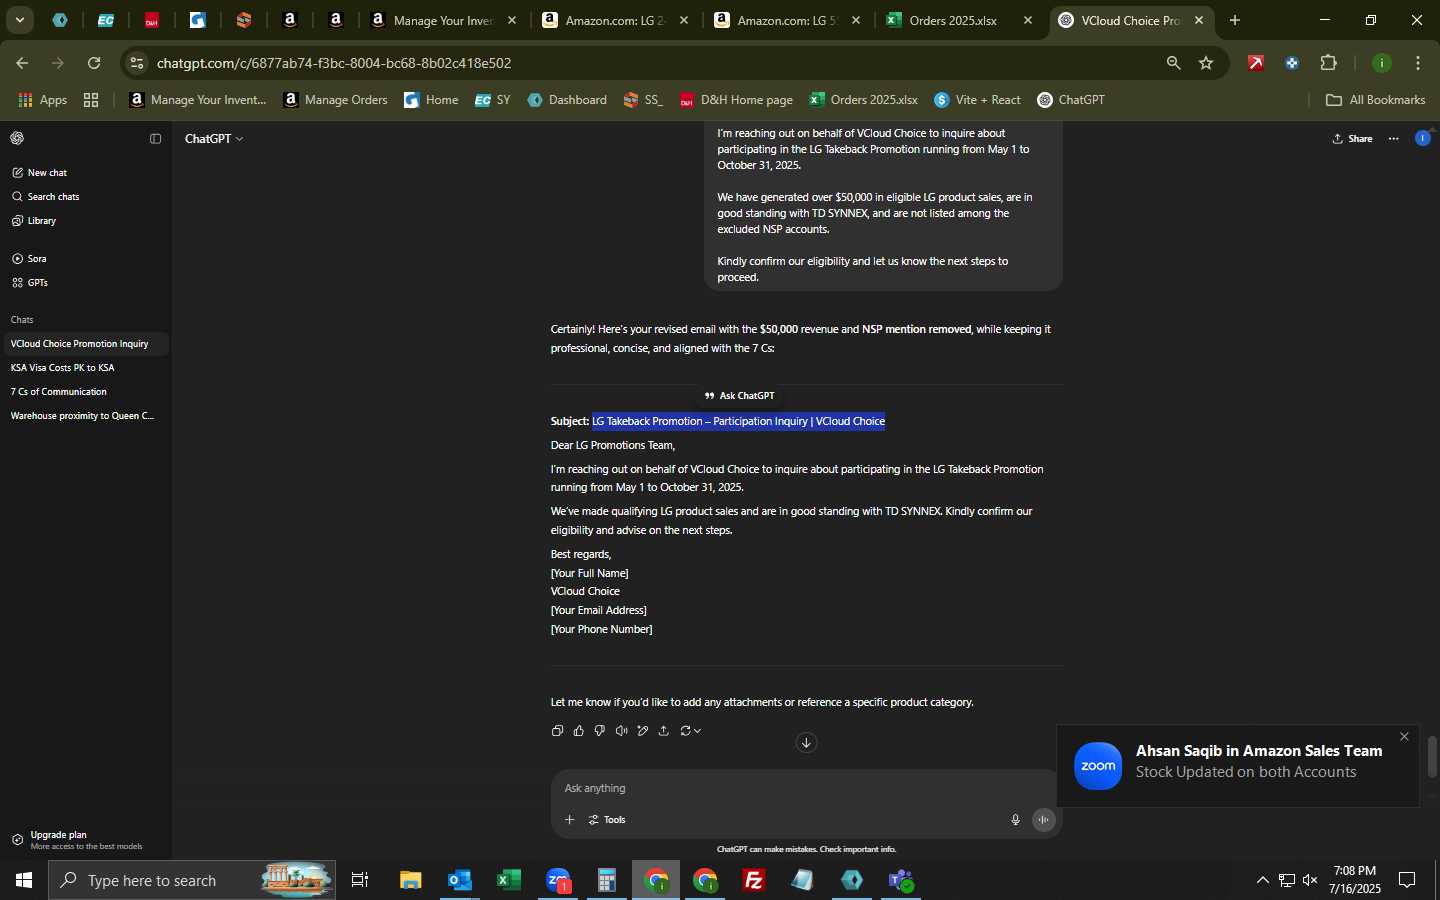Screen dimensions: 1440x900
Task: Click the page vertical scrollbar thumb
Action: pyautogui.click(x=1432, y=757)
